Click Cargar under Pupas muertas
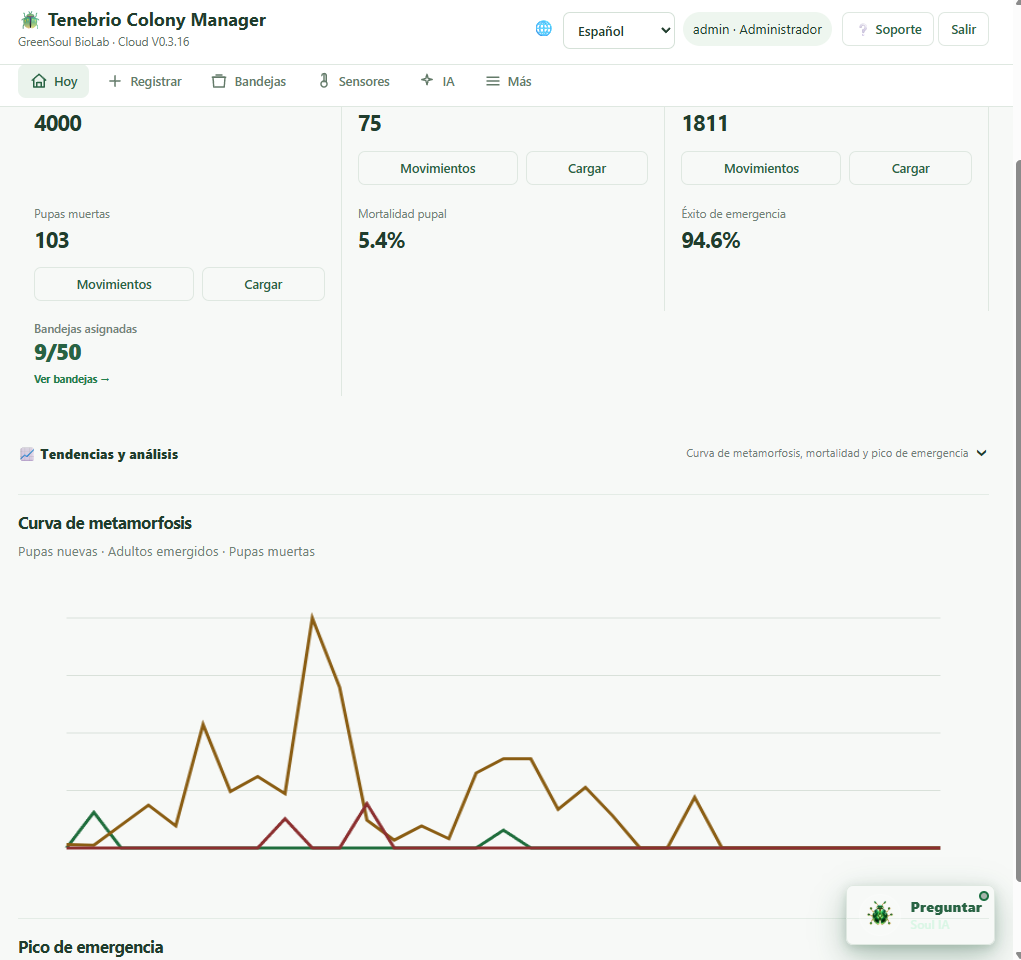1021x960 pixels. (263, 284)
